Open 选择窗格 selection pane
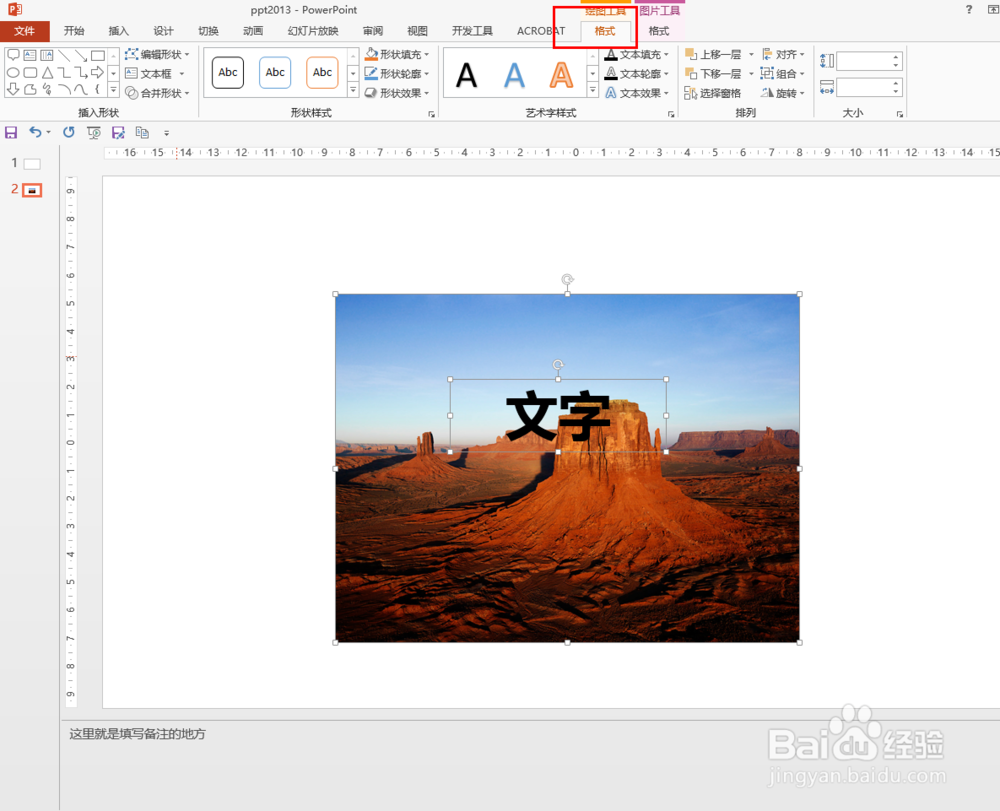The height and width of the screenshot is (811, 1000). [713, 93]
